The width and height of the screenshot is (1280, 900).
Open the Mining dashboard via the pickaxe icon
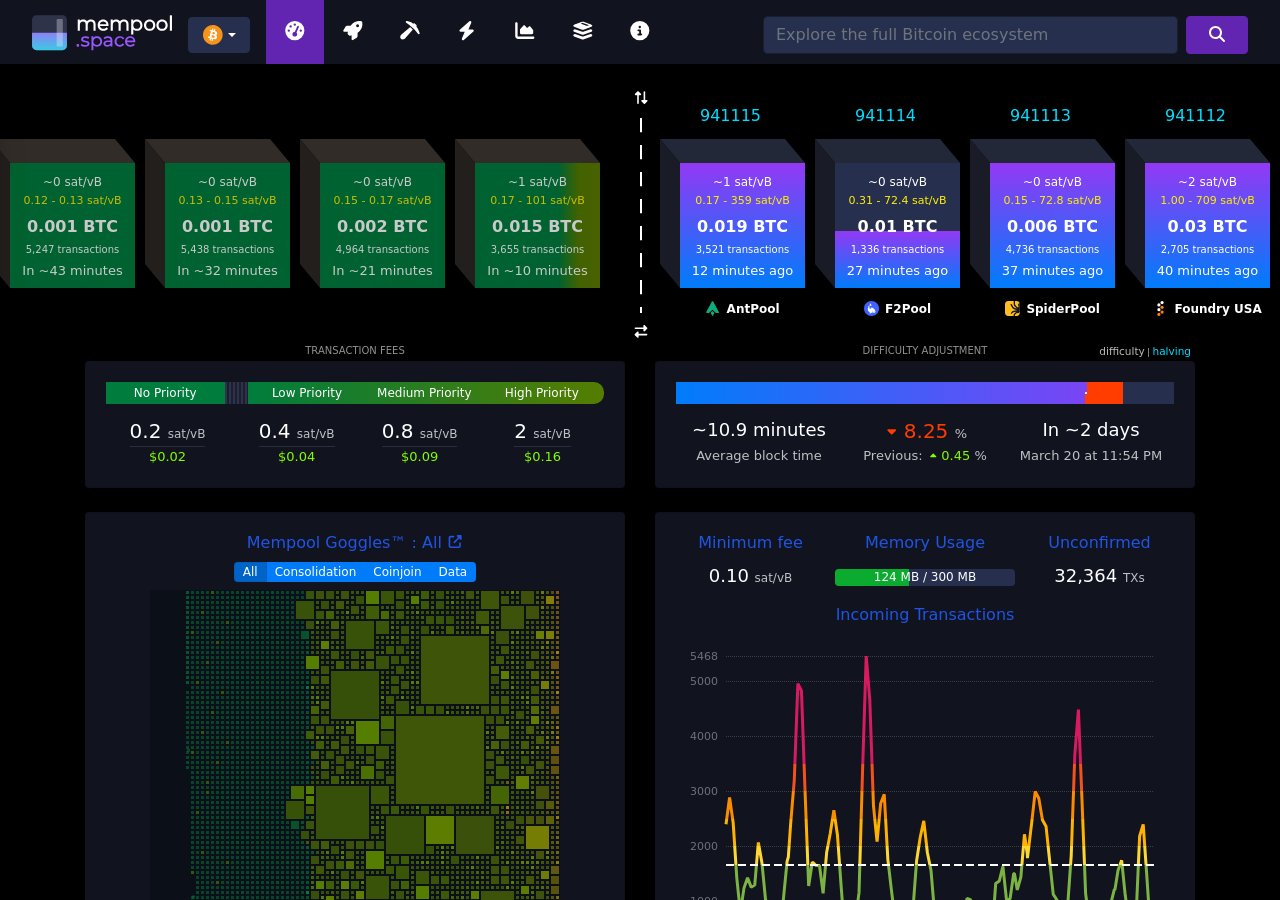click(409, 31)
